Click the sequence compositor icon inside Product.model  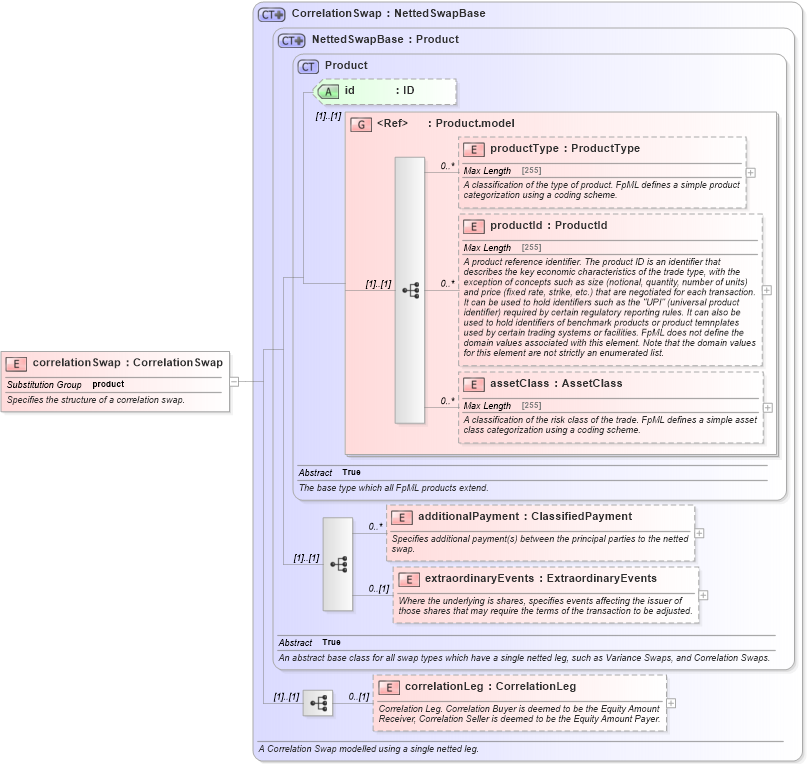[x=410, y=290]
